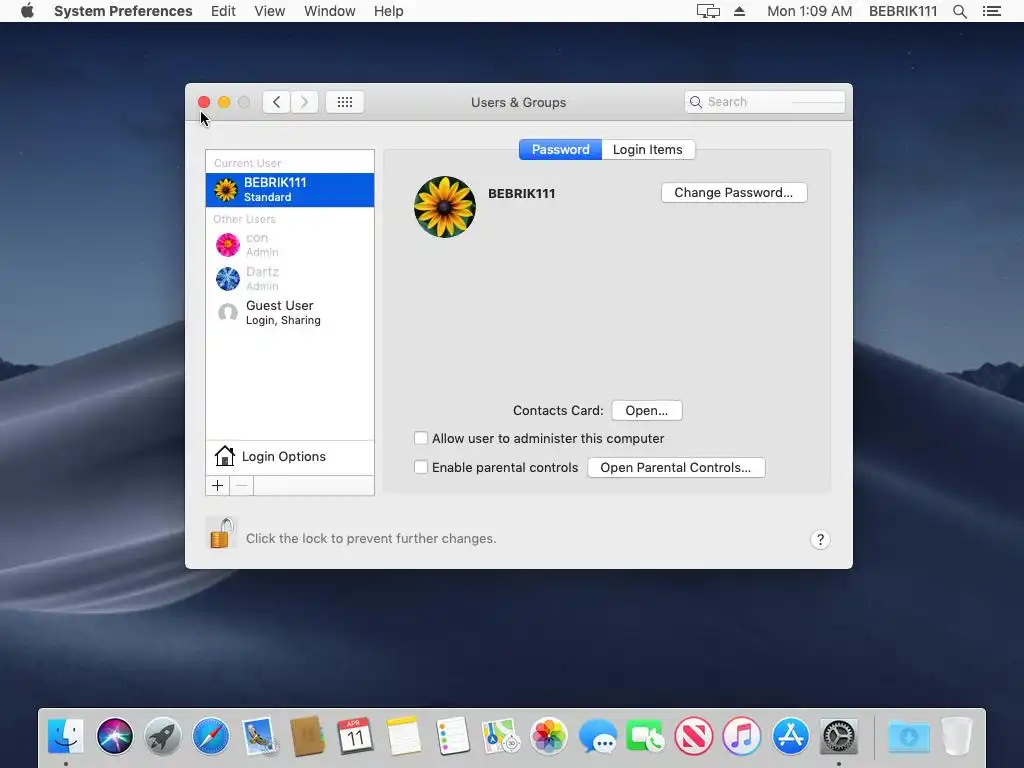Switch to the Login Items tab
The image size is (1024, 768).
[648, 150]
